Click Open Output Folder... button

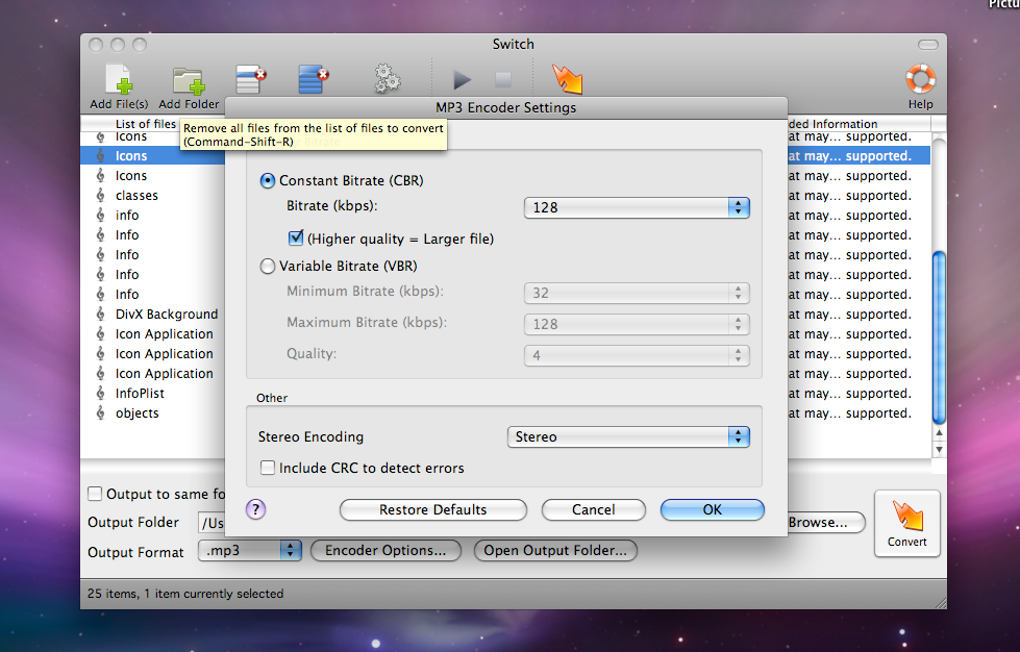556,550
